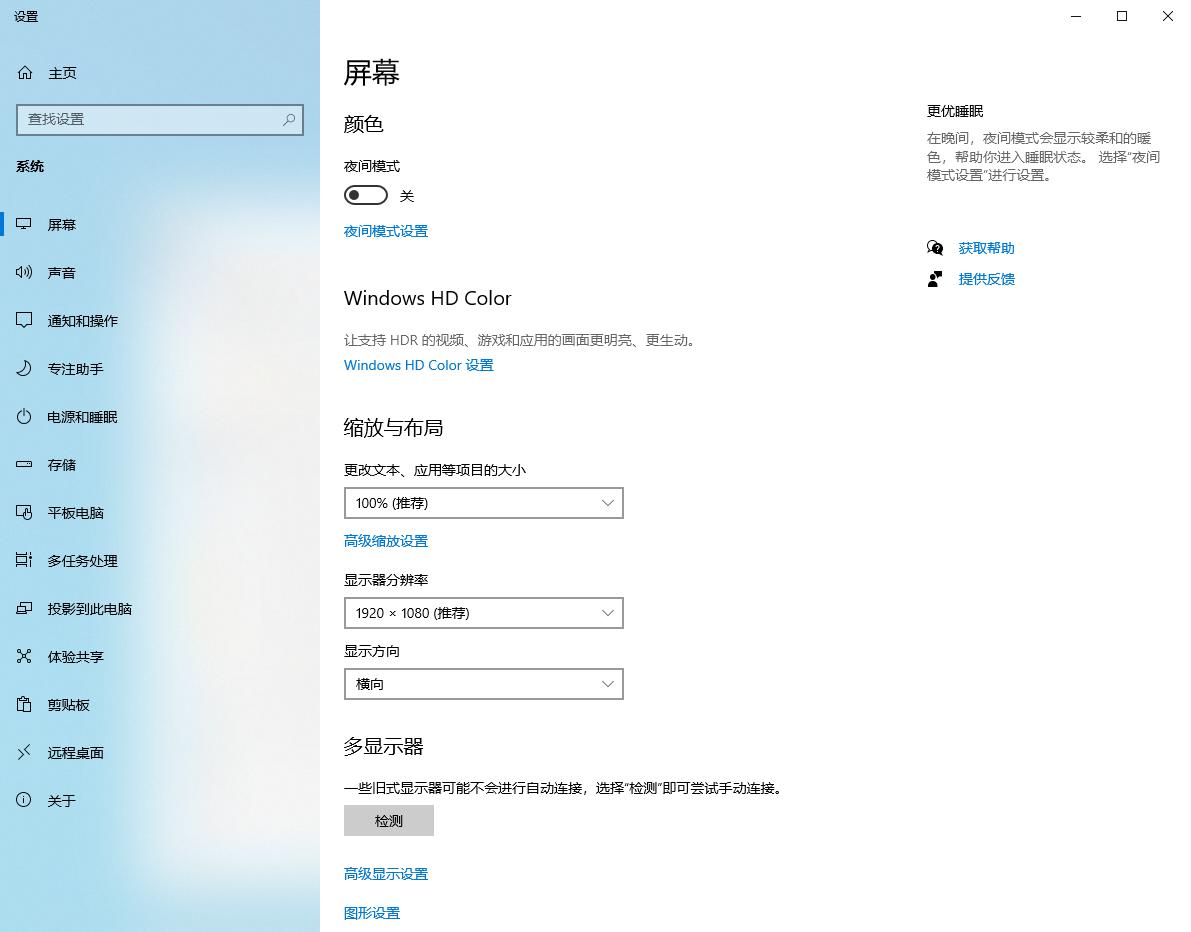Viewport: 1191px width, 932px height.
Task: Open the 声音 (Sound) settings
Action: [x=62, y=272]
